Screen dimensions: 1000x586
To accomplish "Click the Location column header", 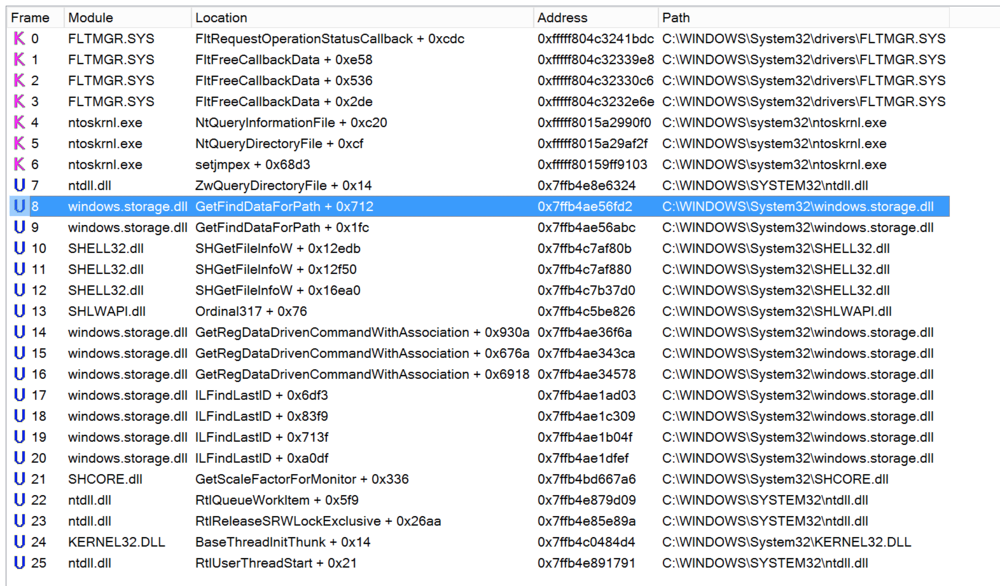I will click(222, 17).
